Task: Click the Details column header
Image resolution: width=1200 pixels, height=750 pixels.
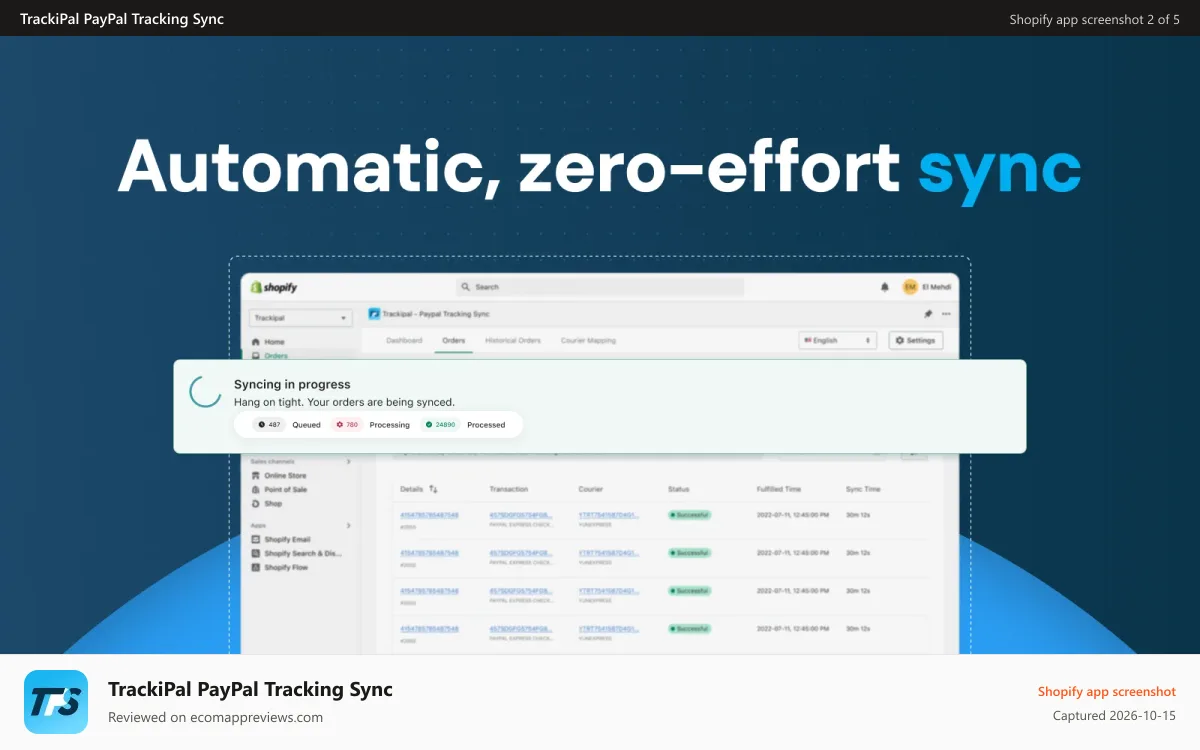Action: pyautogui.click(x=412, y=489)
